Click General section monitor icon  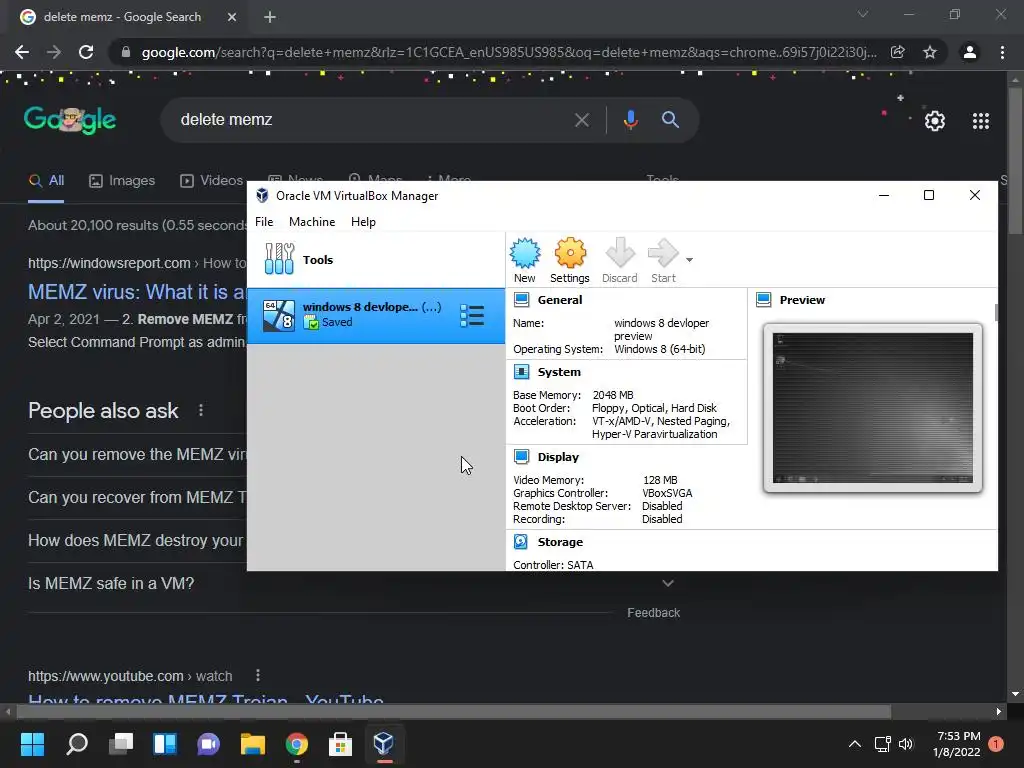pyautogui.click(x=521, y=300)
